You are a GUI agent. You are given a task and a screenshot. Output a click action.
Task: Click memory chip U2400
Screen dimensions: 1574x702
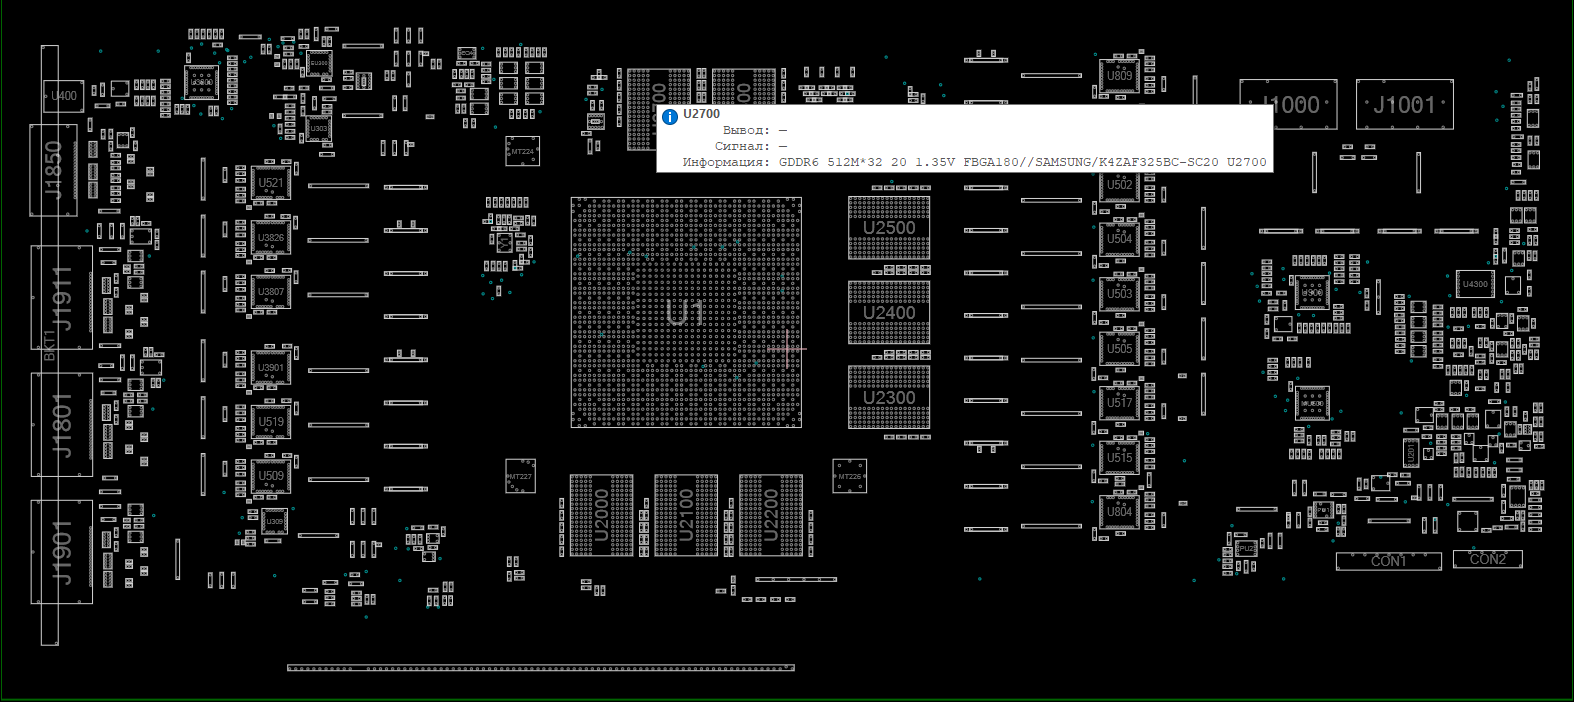pyautogui.click(x=889, y=313)
